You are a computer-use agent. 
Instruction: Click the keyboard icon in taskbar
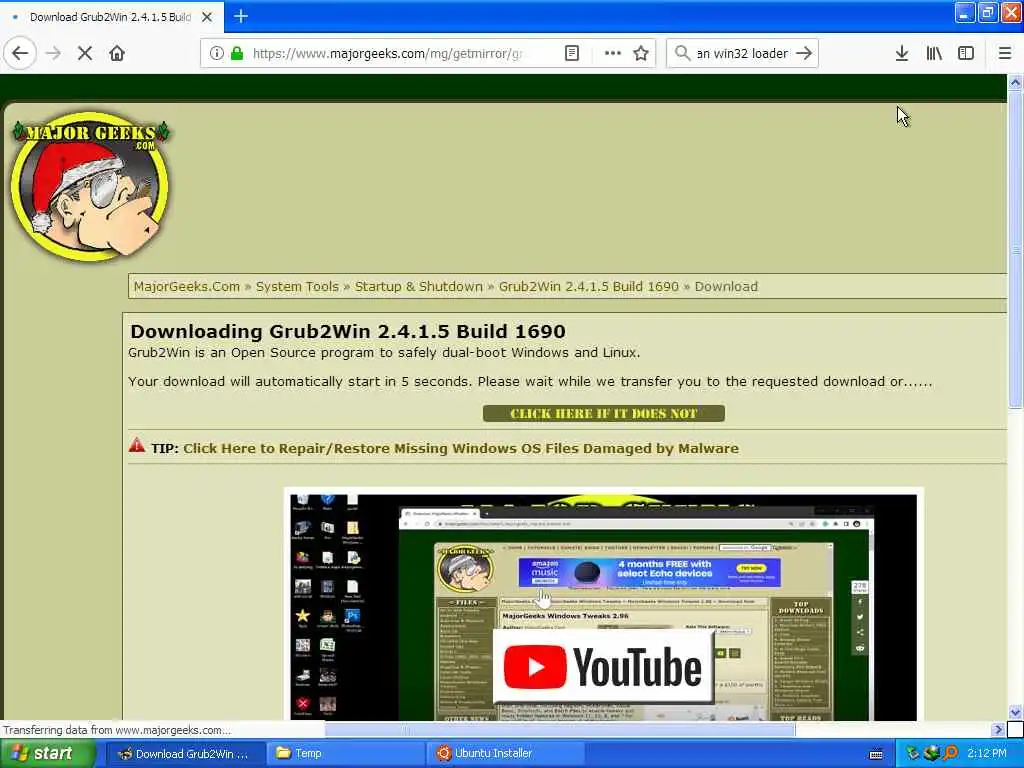click(x=876, y=754)
